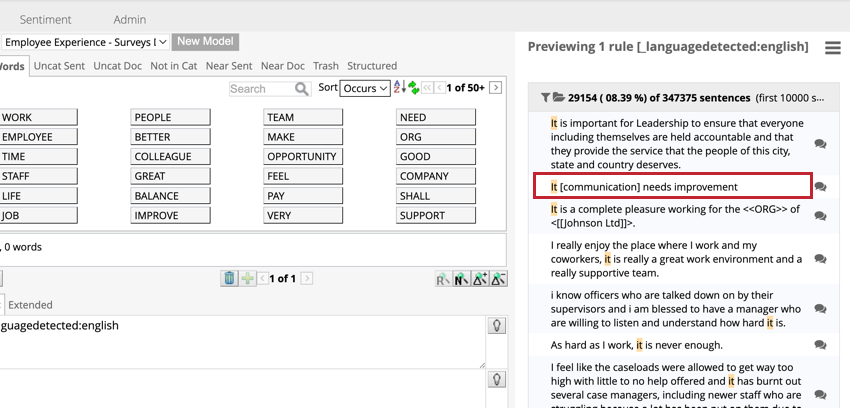This screenshot has width=850, height=408.
Task: Select the Not in Cat tab
Action: point(173,66)
